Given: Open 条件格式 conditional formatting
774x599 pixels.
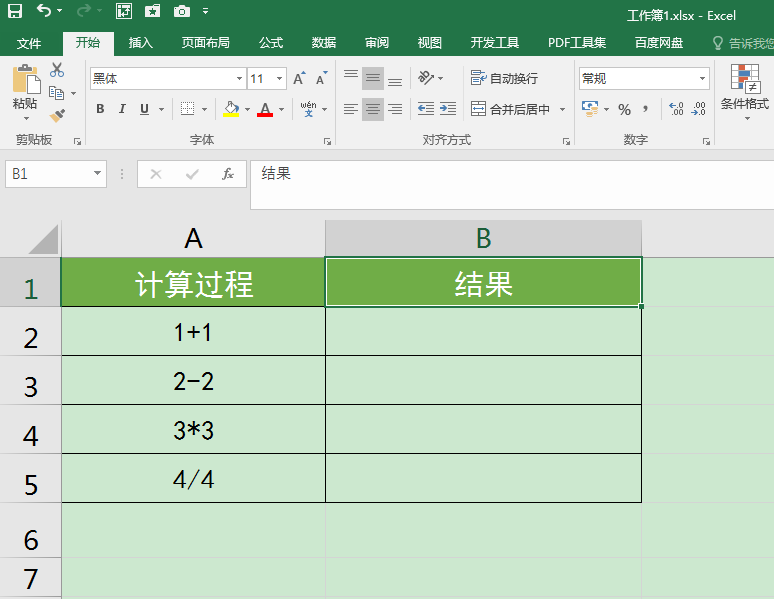Looking at the screenshot, I should coord(745,91).
